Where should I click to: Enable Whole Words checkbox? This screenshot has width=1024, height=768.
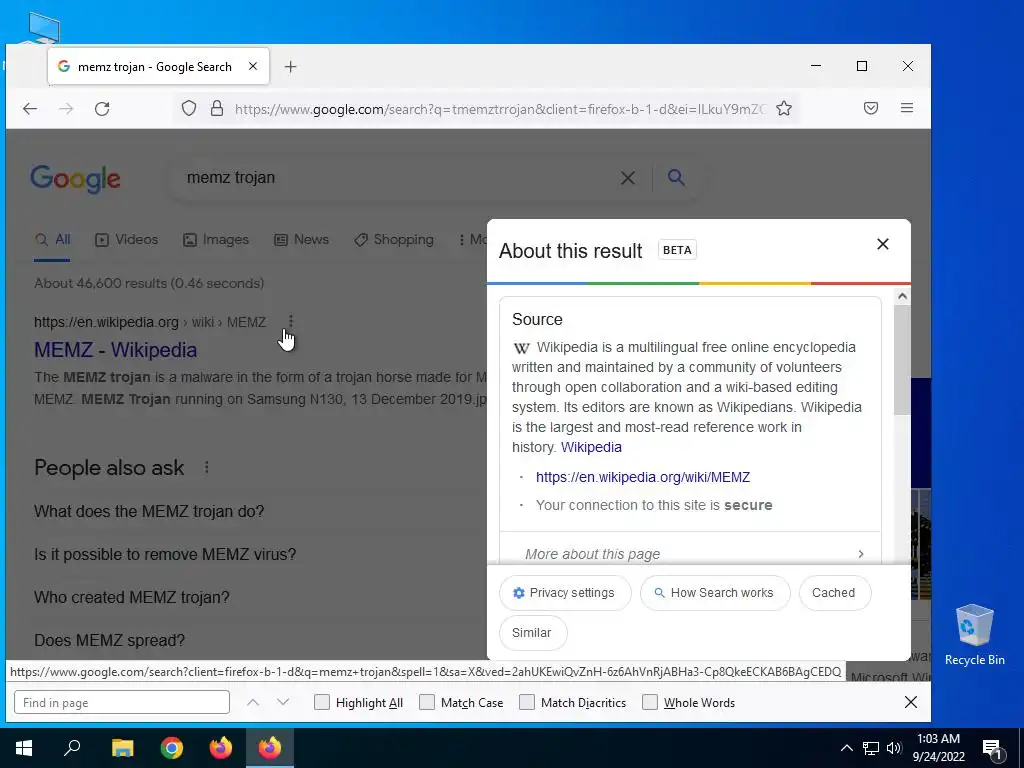(x=650, y=703)
